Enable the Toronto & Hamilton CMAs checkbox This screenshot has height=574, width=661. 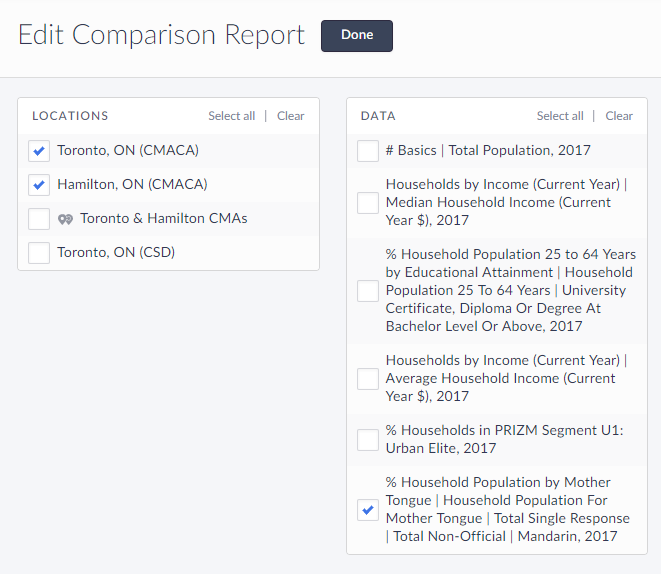point(39,219)
